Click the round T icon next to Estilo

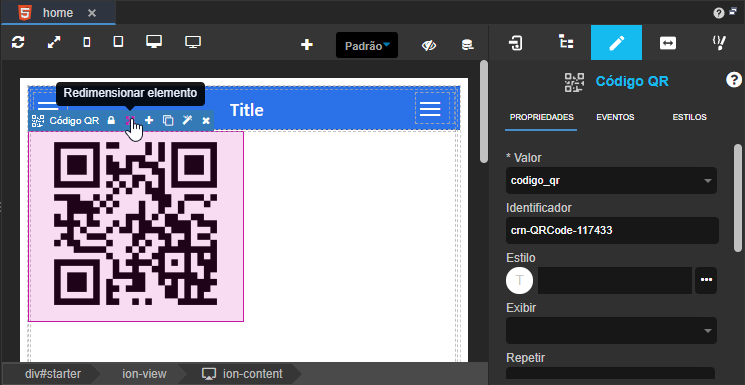point(519,280)
